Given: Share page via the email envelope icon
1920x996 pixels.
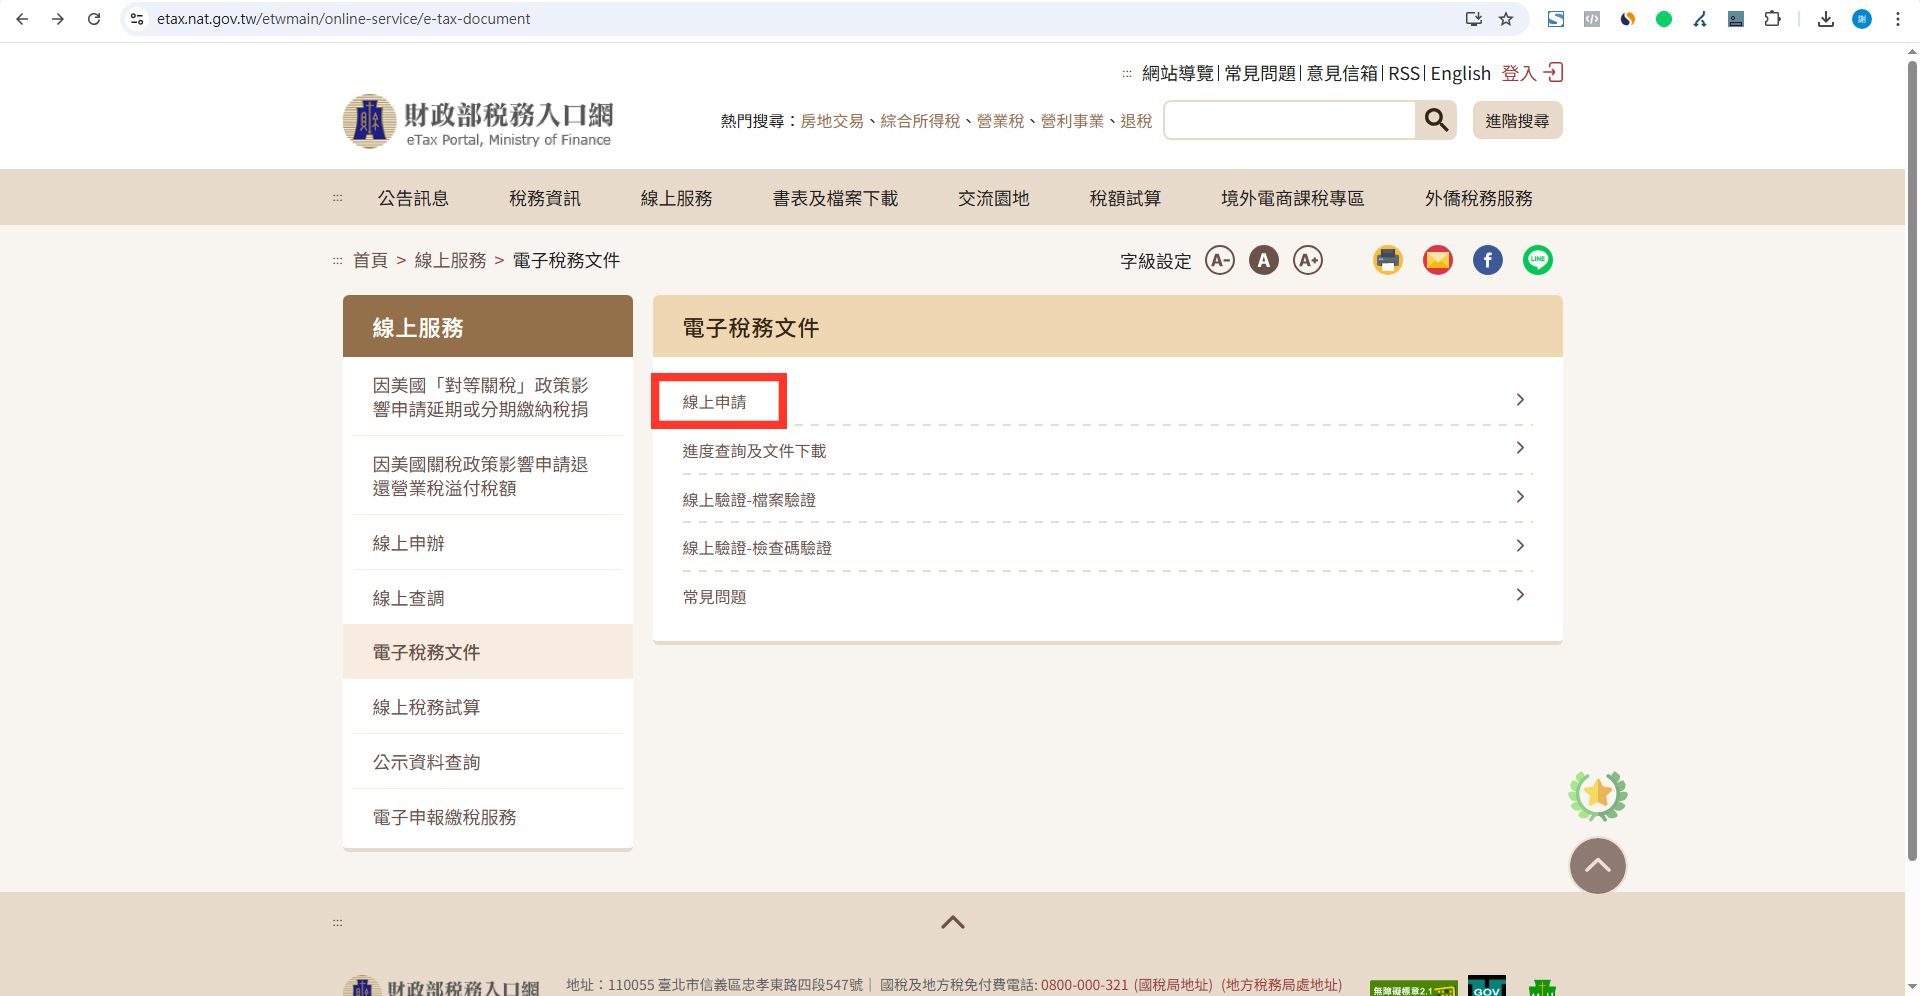Looking at the screenshot, I should 1437,261.
